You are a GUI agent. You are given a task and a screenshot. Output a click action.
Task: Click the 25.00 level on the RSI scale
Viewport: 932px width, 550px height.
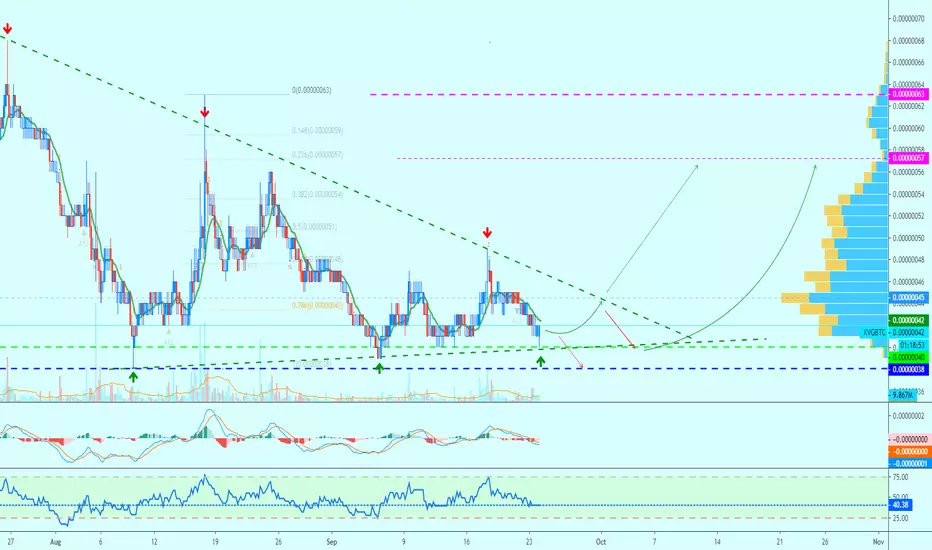pos(900,518)
